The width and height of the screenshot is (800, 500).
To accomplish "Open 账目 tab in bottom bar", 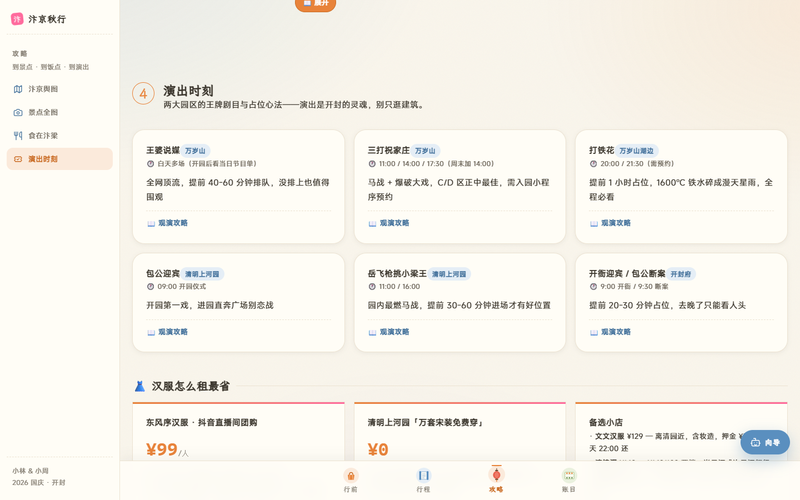I will pos(569,480).
